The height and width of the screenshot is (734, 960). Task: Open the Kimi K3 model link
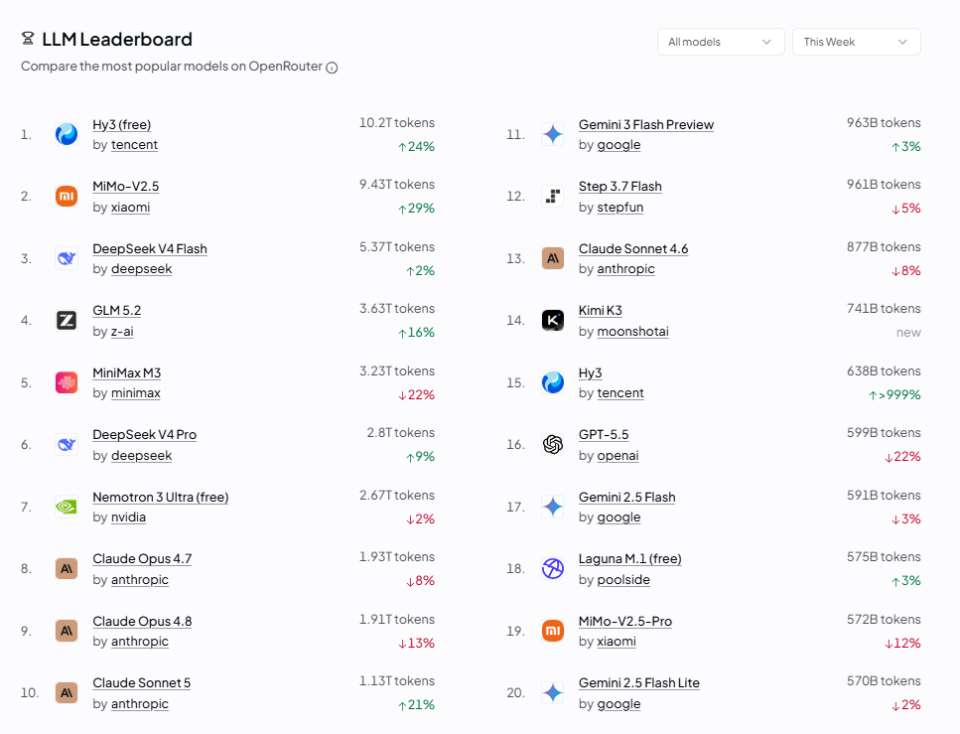600,310
